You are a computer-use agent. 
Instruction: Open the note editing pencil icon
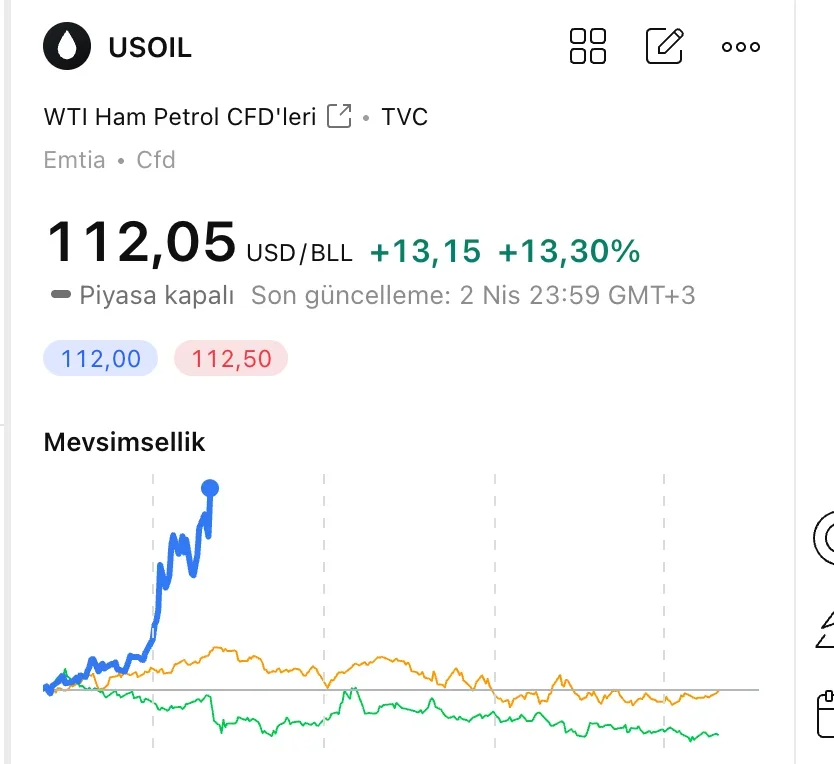coord(665,46)
